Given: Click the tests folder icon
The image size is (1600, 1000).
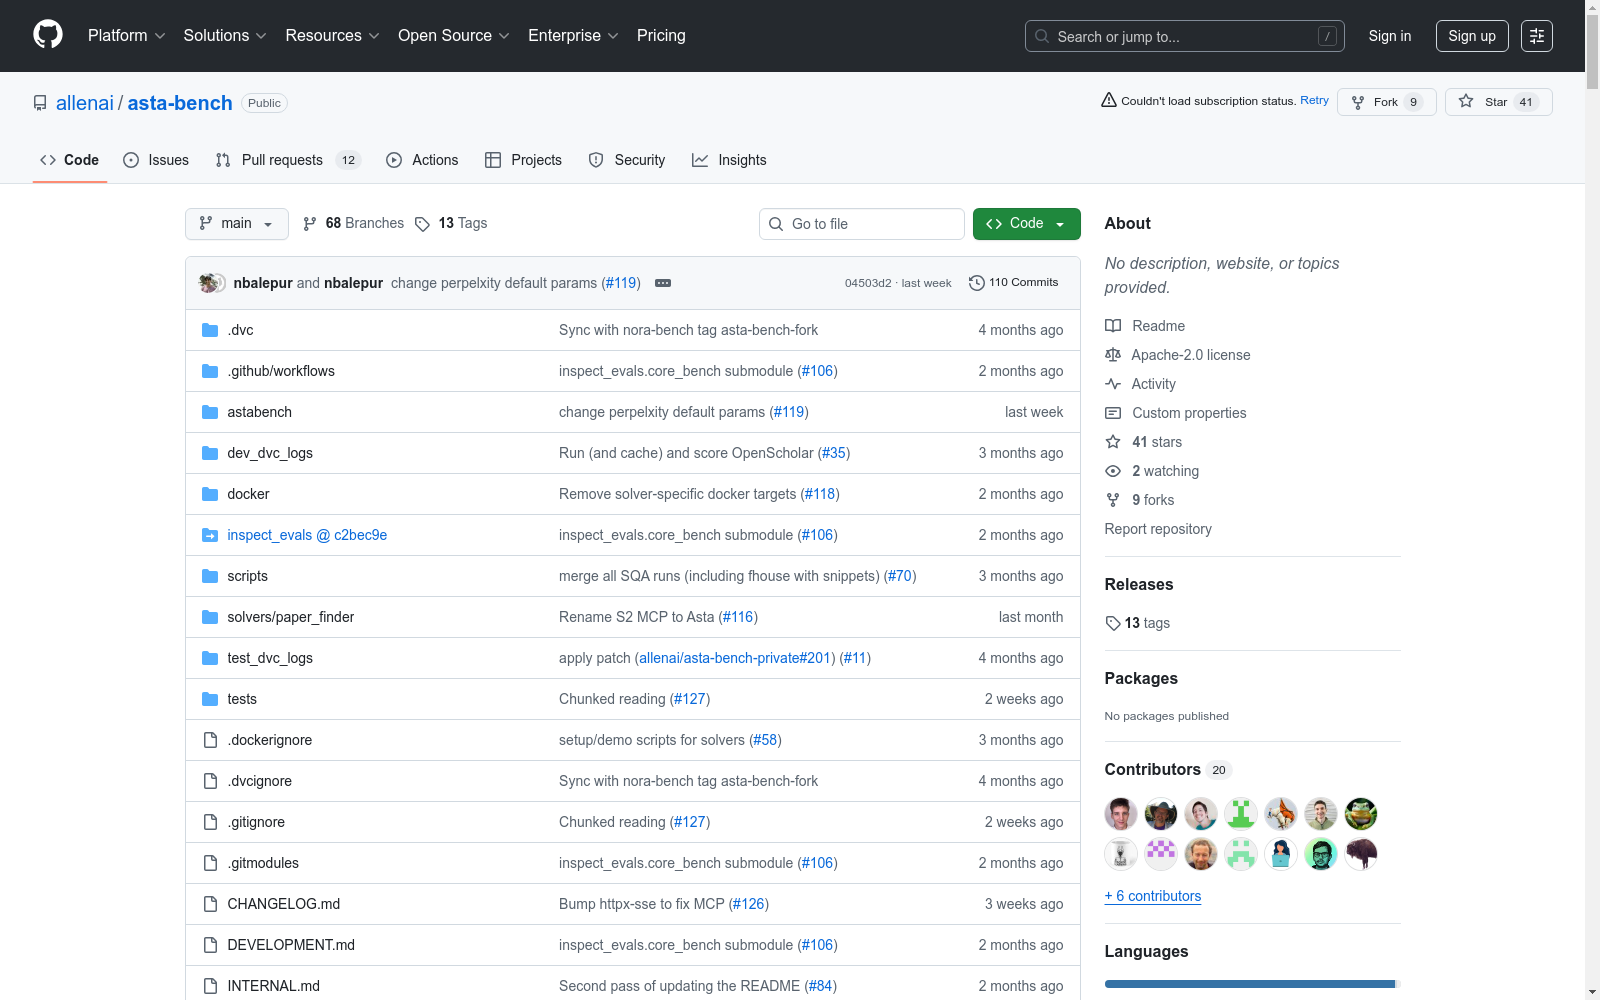Looking at the screenshot, I should pyautogui.click(x=210, y=699).
